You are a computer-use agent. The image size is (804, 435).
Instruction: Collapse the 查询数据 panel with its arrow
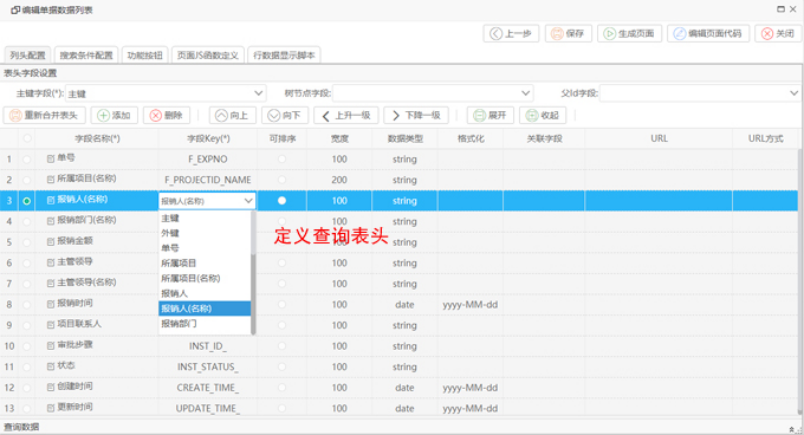[x=793, y=428]
